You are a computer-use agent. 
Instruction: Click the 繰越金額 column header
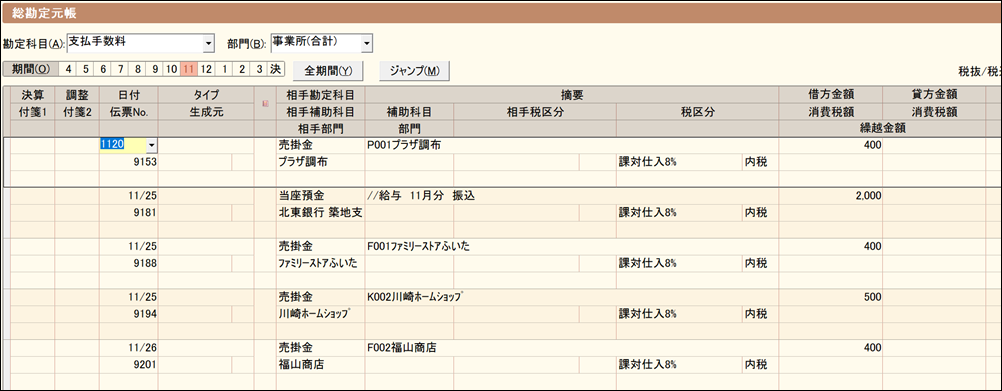pyautogui.click(x=882, y=128)
